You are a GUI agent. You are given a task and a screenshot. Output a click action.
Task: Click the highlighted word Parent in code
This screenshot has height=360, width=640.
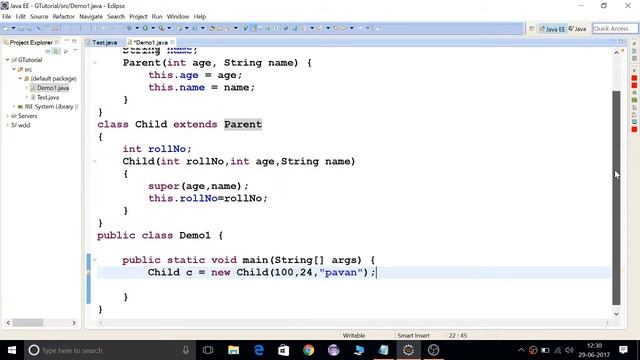pos(243,124)
